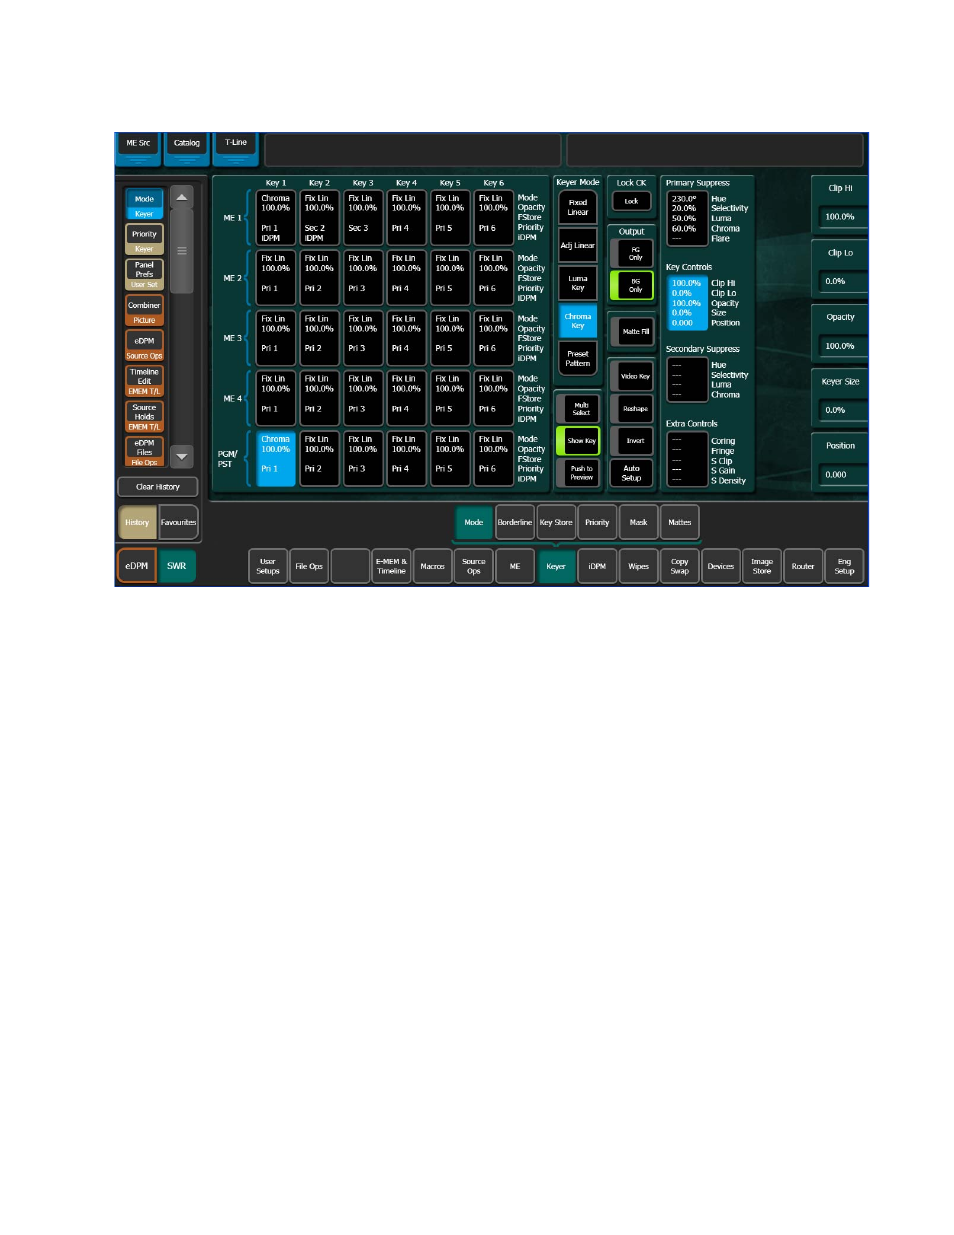Switch to the Borderline tab
The width and height of the screenshot is (954, 1235).
[515, 523]
